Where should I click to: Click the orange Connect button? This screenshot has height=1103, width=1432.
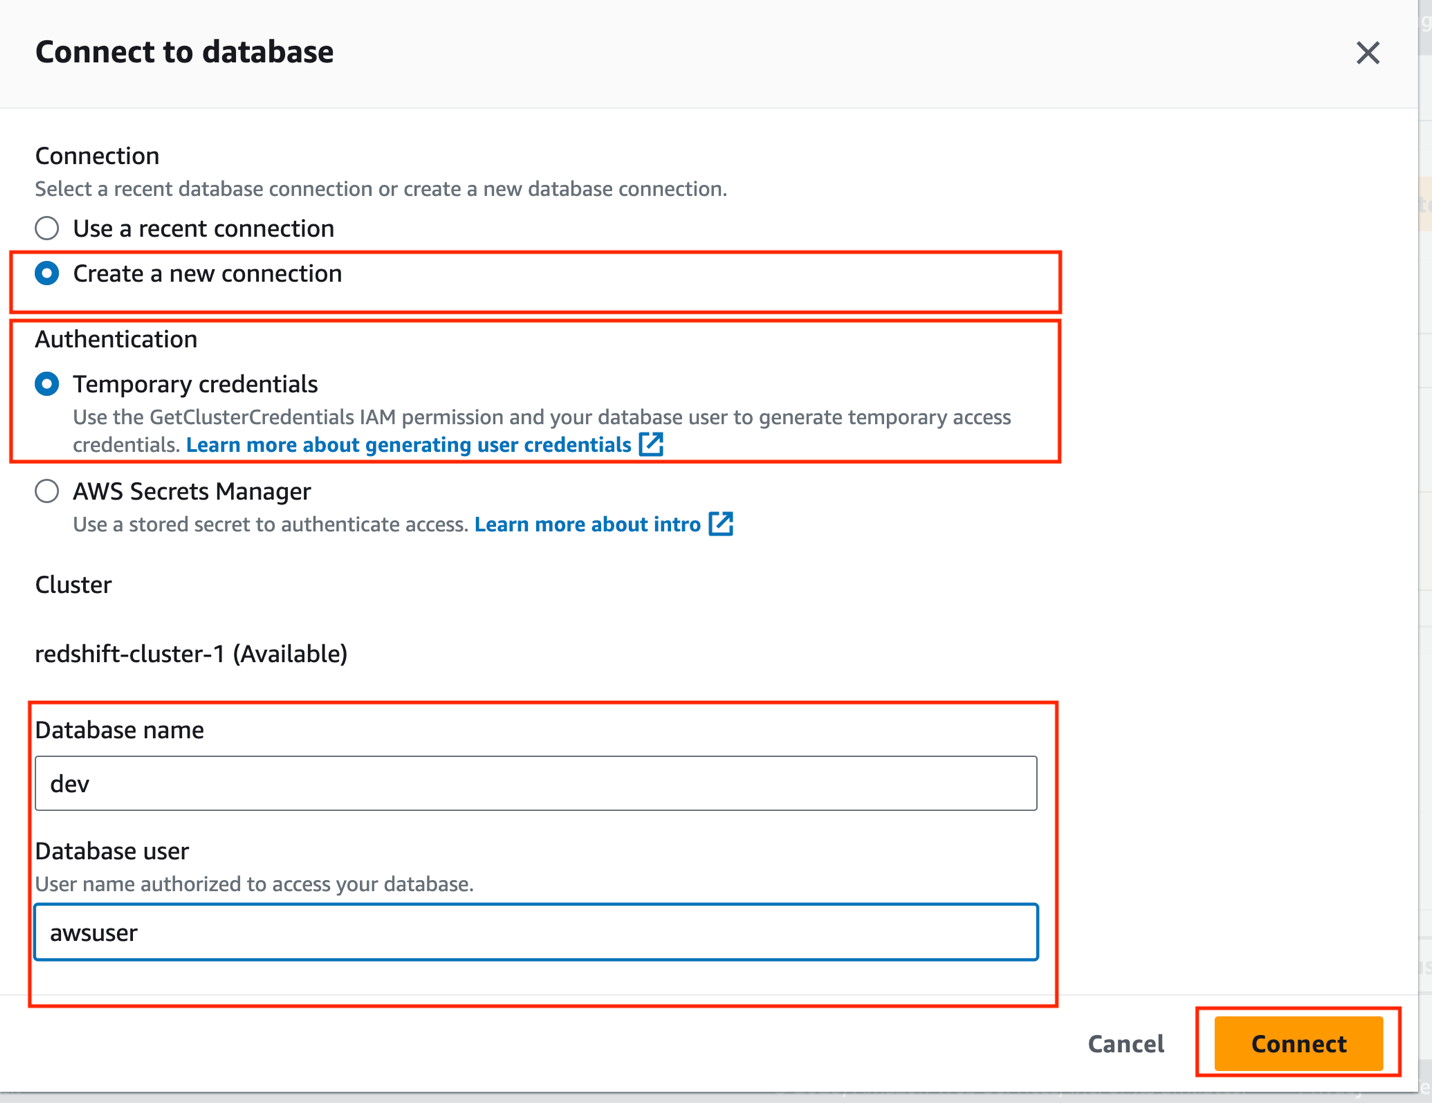click(1299, 1044)
